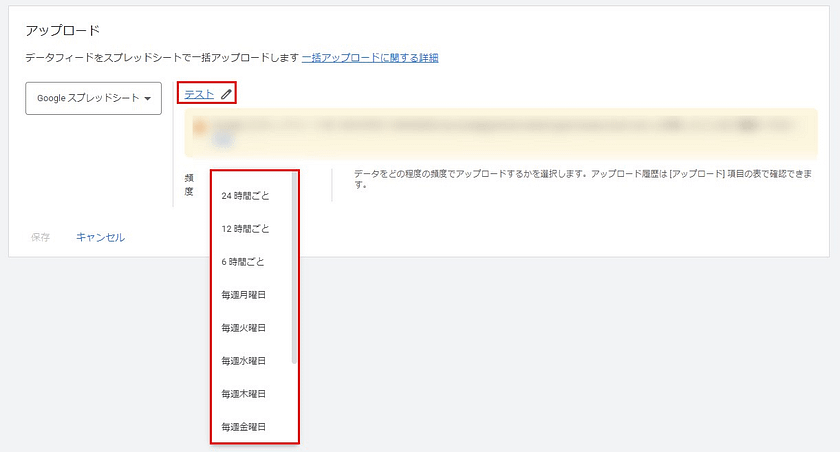Click the 頻度 field label
The width and height of the screenshot is (840, 452).
(x=190, y=184)
